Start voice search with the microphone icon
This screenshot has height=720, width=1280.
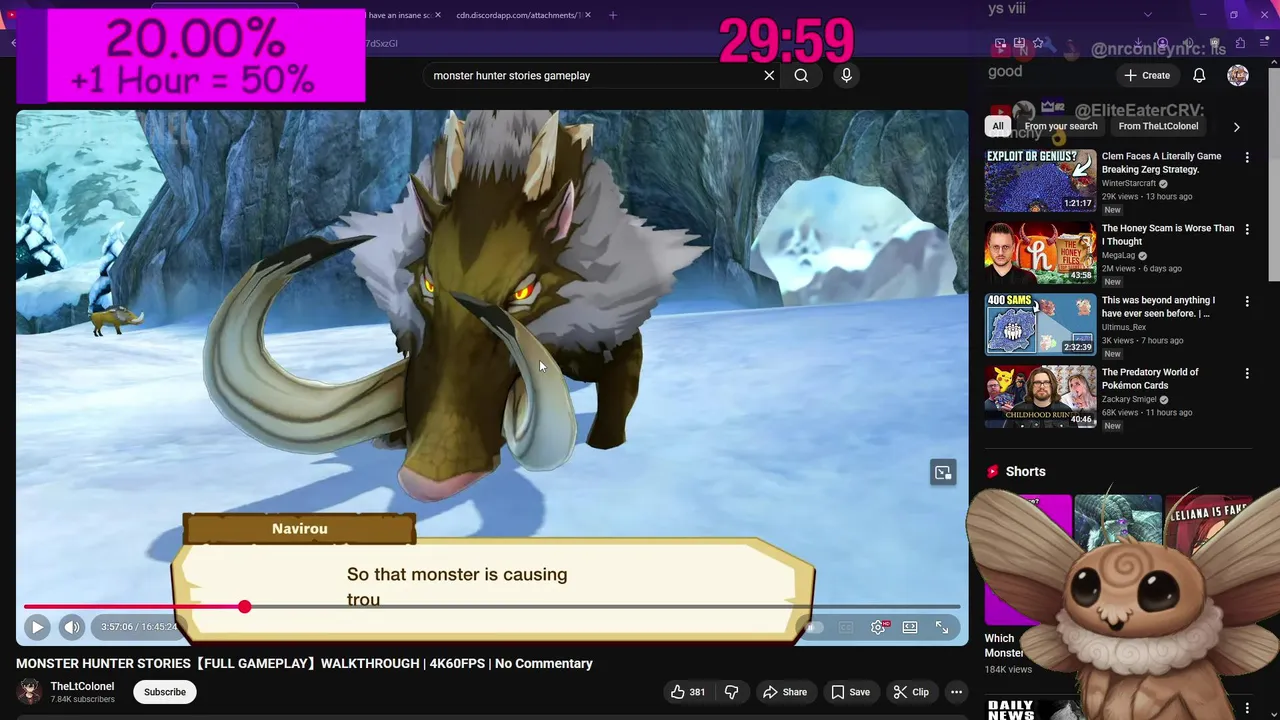coord(846,75)
